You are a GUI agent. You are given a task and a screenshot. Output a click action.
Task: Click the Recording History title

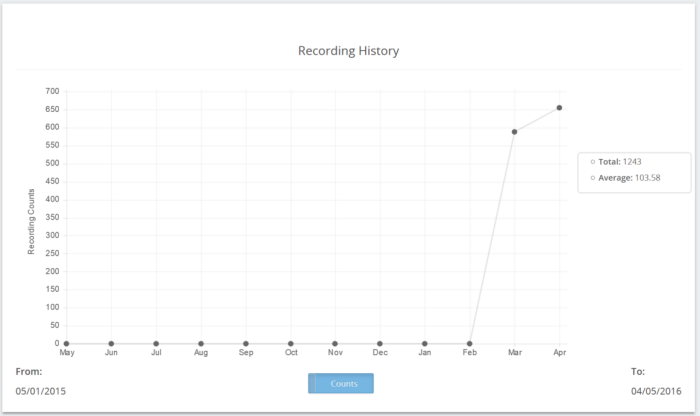[x=348, y=51]
